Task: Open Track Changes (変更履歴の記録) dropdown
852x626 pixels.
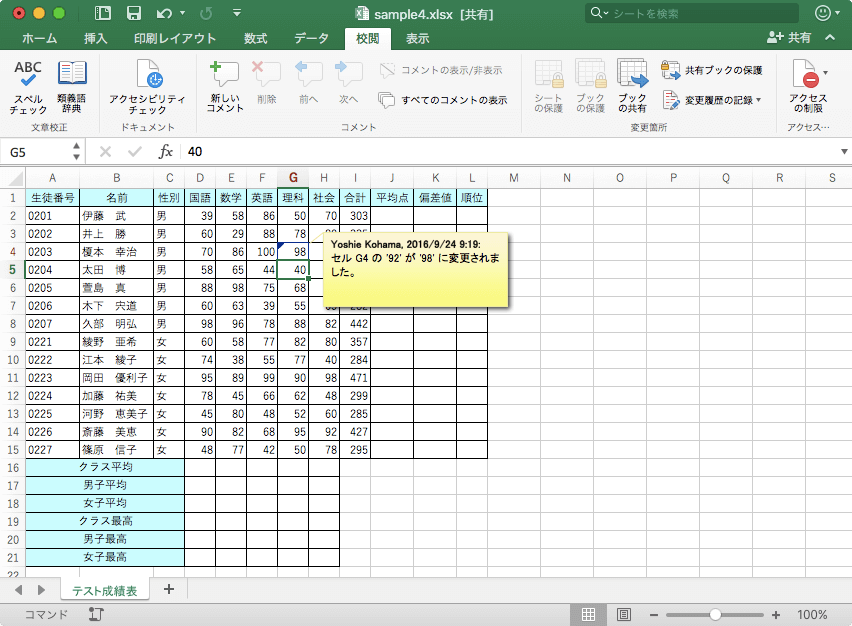Action: 712,100
